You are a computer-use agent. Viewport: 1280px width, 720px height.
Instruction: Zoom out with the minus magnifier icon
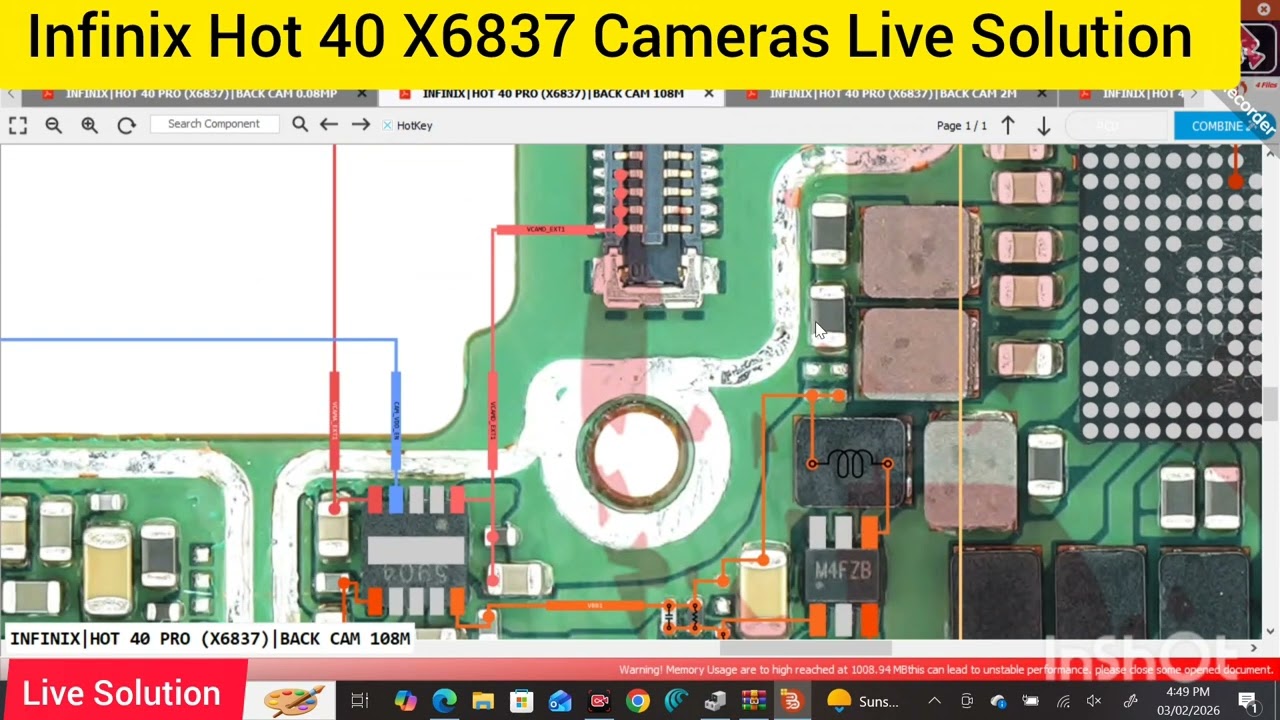54,125
